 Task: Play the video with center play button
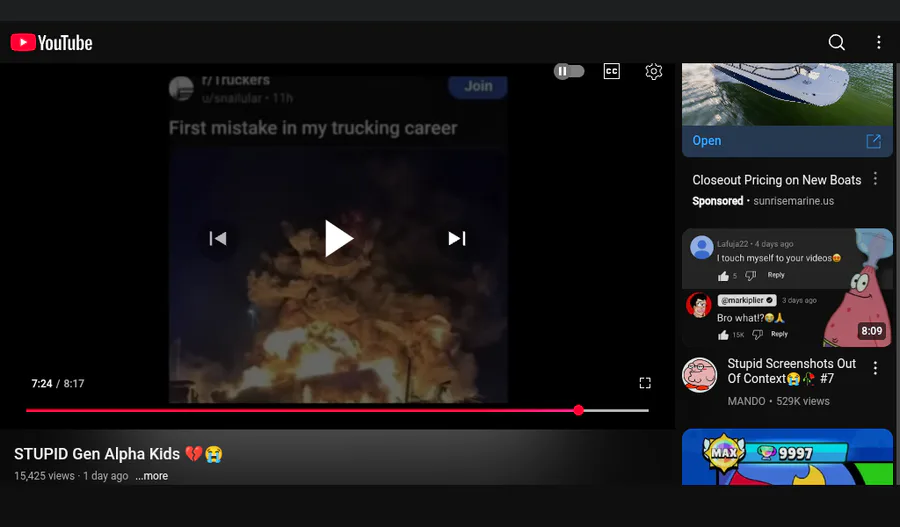[338, 238]
